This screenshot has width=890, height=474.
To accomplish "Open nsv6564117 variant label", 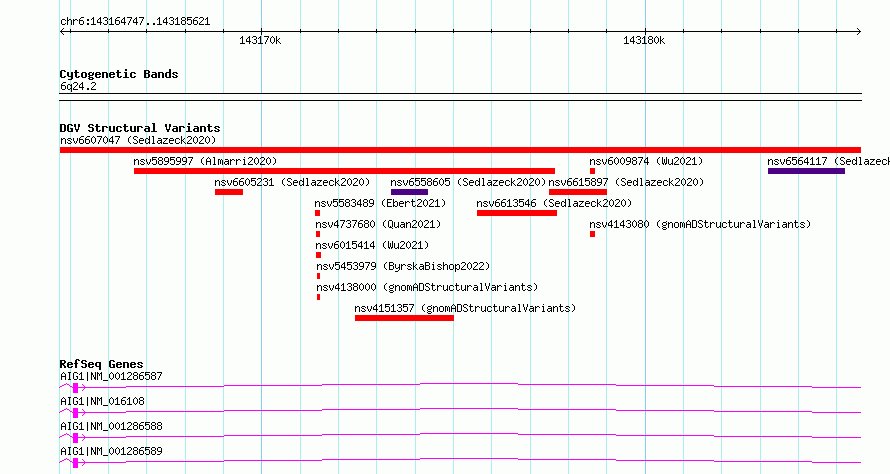I will pos(829,161).
